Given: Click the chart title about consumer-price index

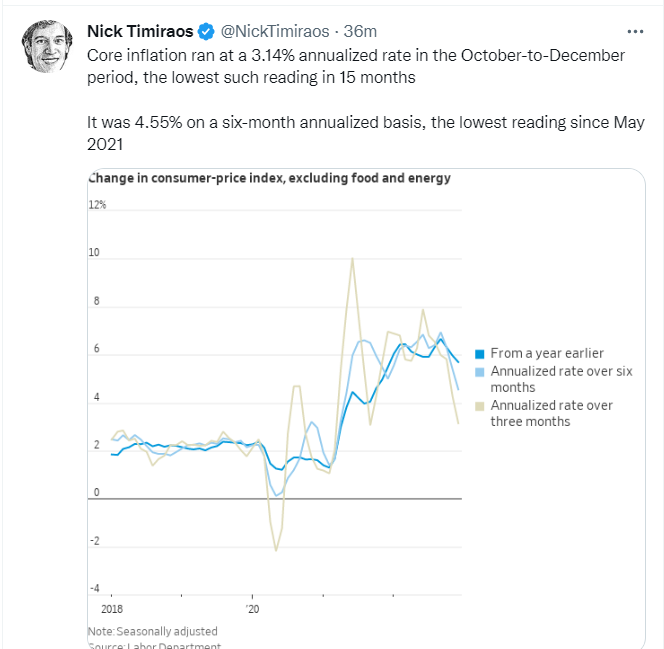Looking at the screenshot, I should coord(270,178).
